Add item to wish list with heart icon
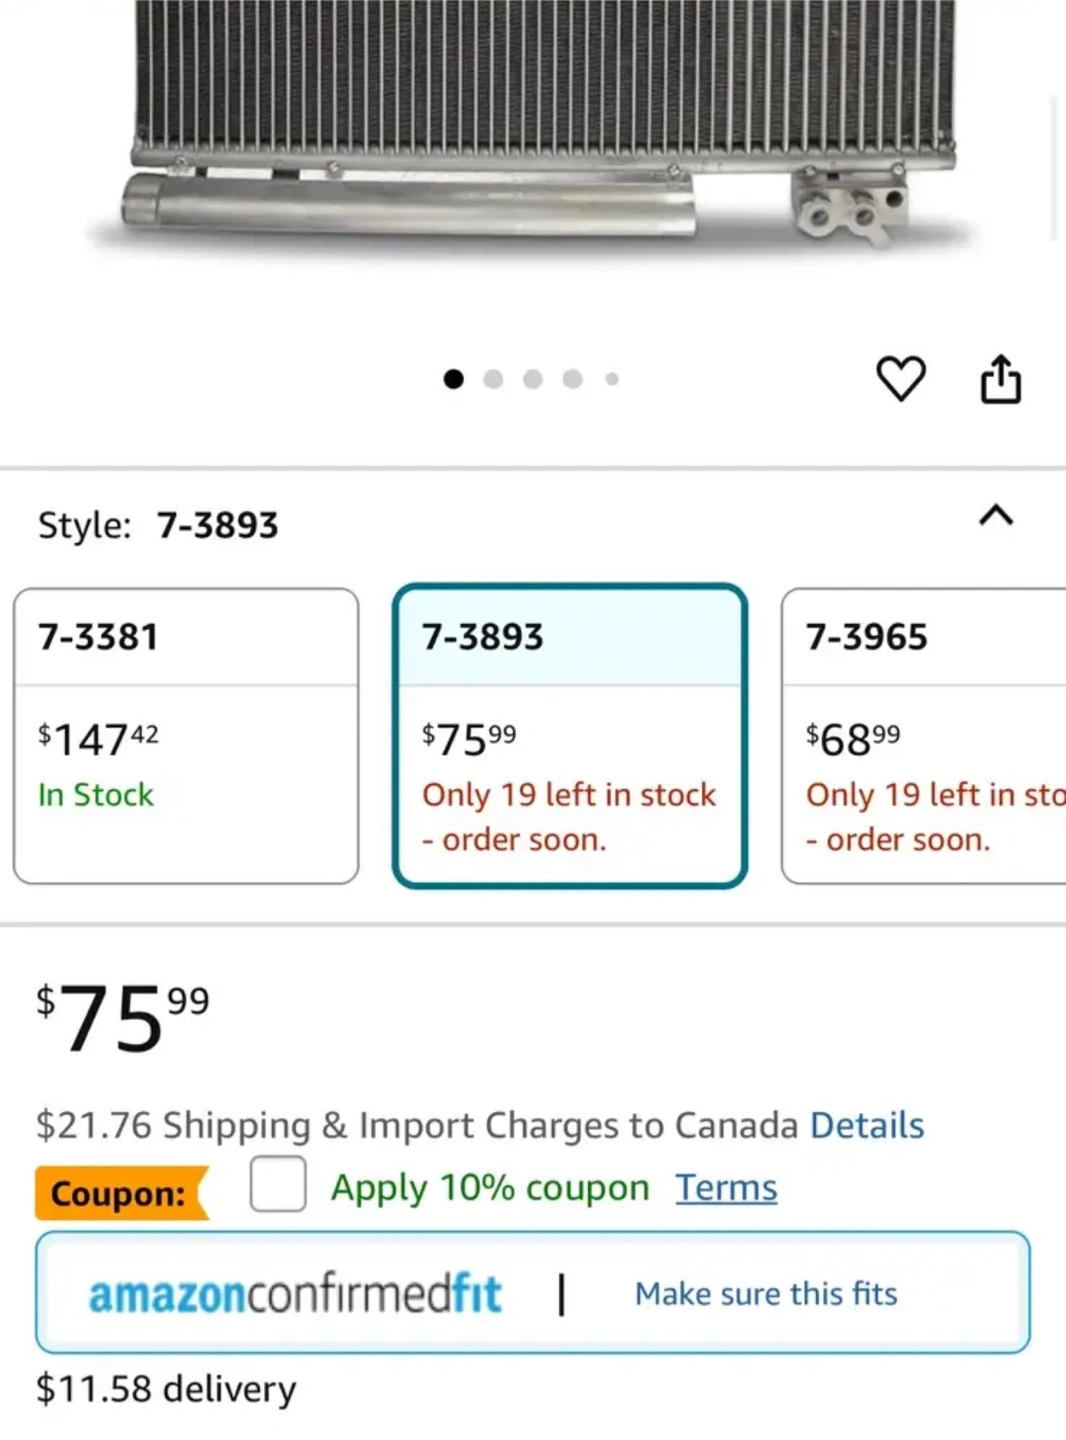 [x=900, y=379]
